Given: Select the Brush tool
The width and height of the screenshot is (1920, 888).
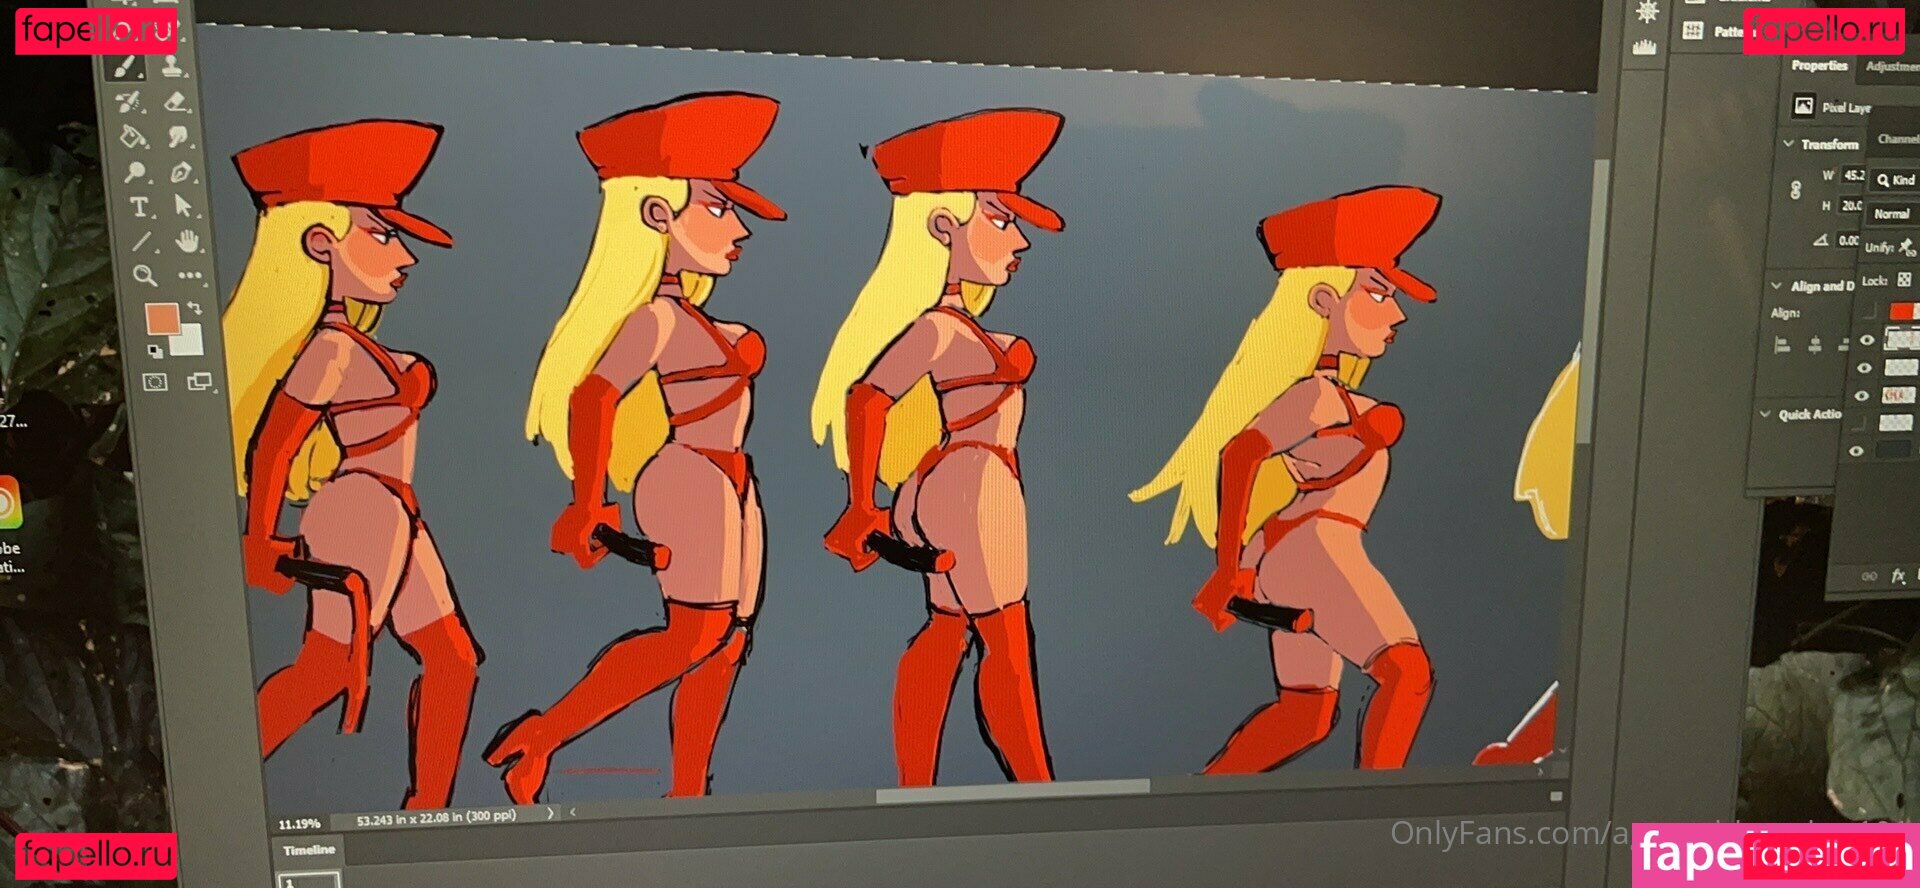Looking at the screenshot, I should click(127, 67).
